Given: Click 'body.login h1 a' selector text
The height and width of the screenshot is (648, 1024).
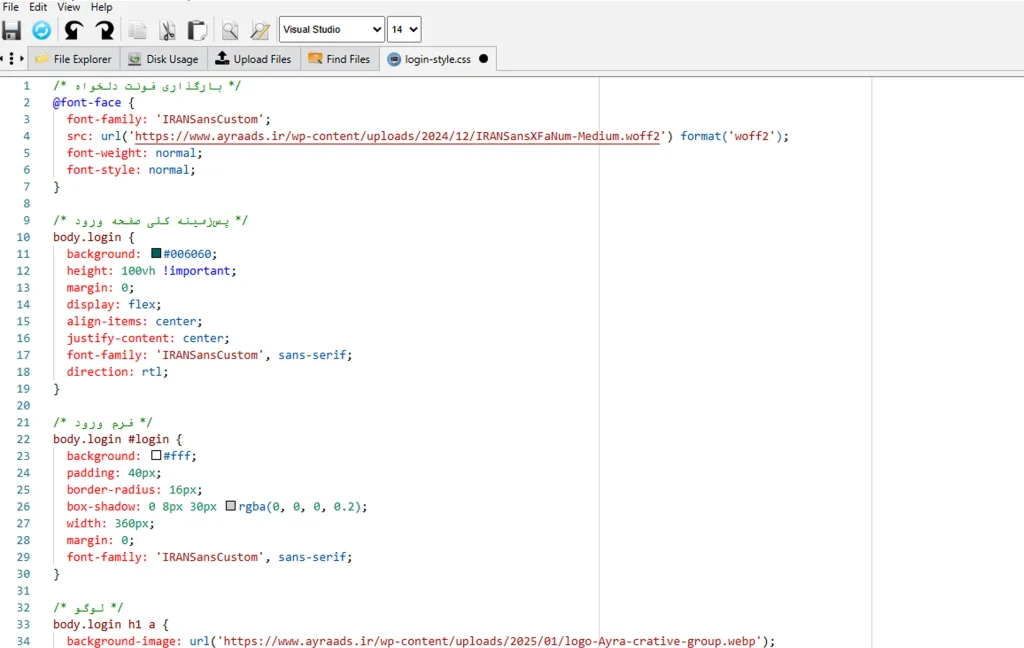Looking at the screenshot, I should (104, 624).
